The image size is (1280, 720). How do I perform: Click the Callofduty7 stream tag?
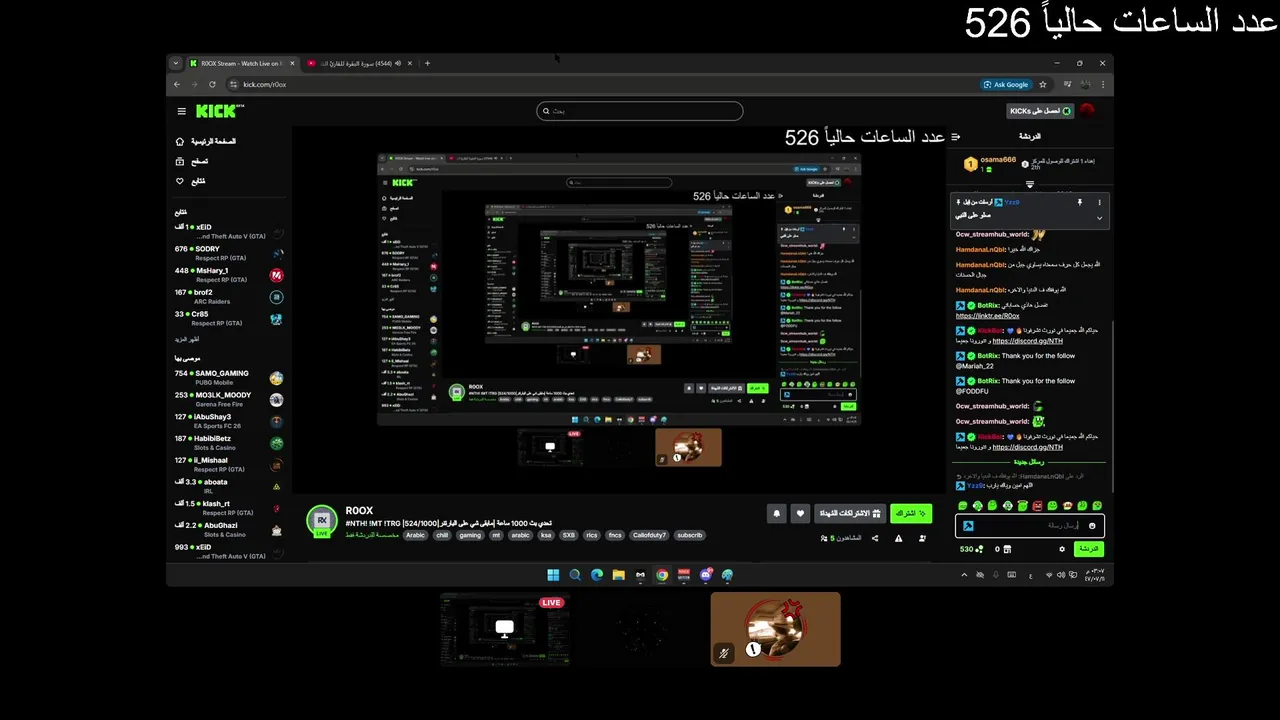(649, 535)
